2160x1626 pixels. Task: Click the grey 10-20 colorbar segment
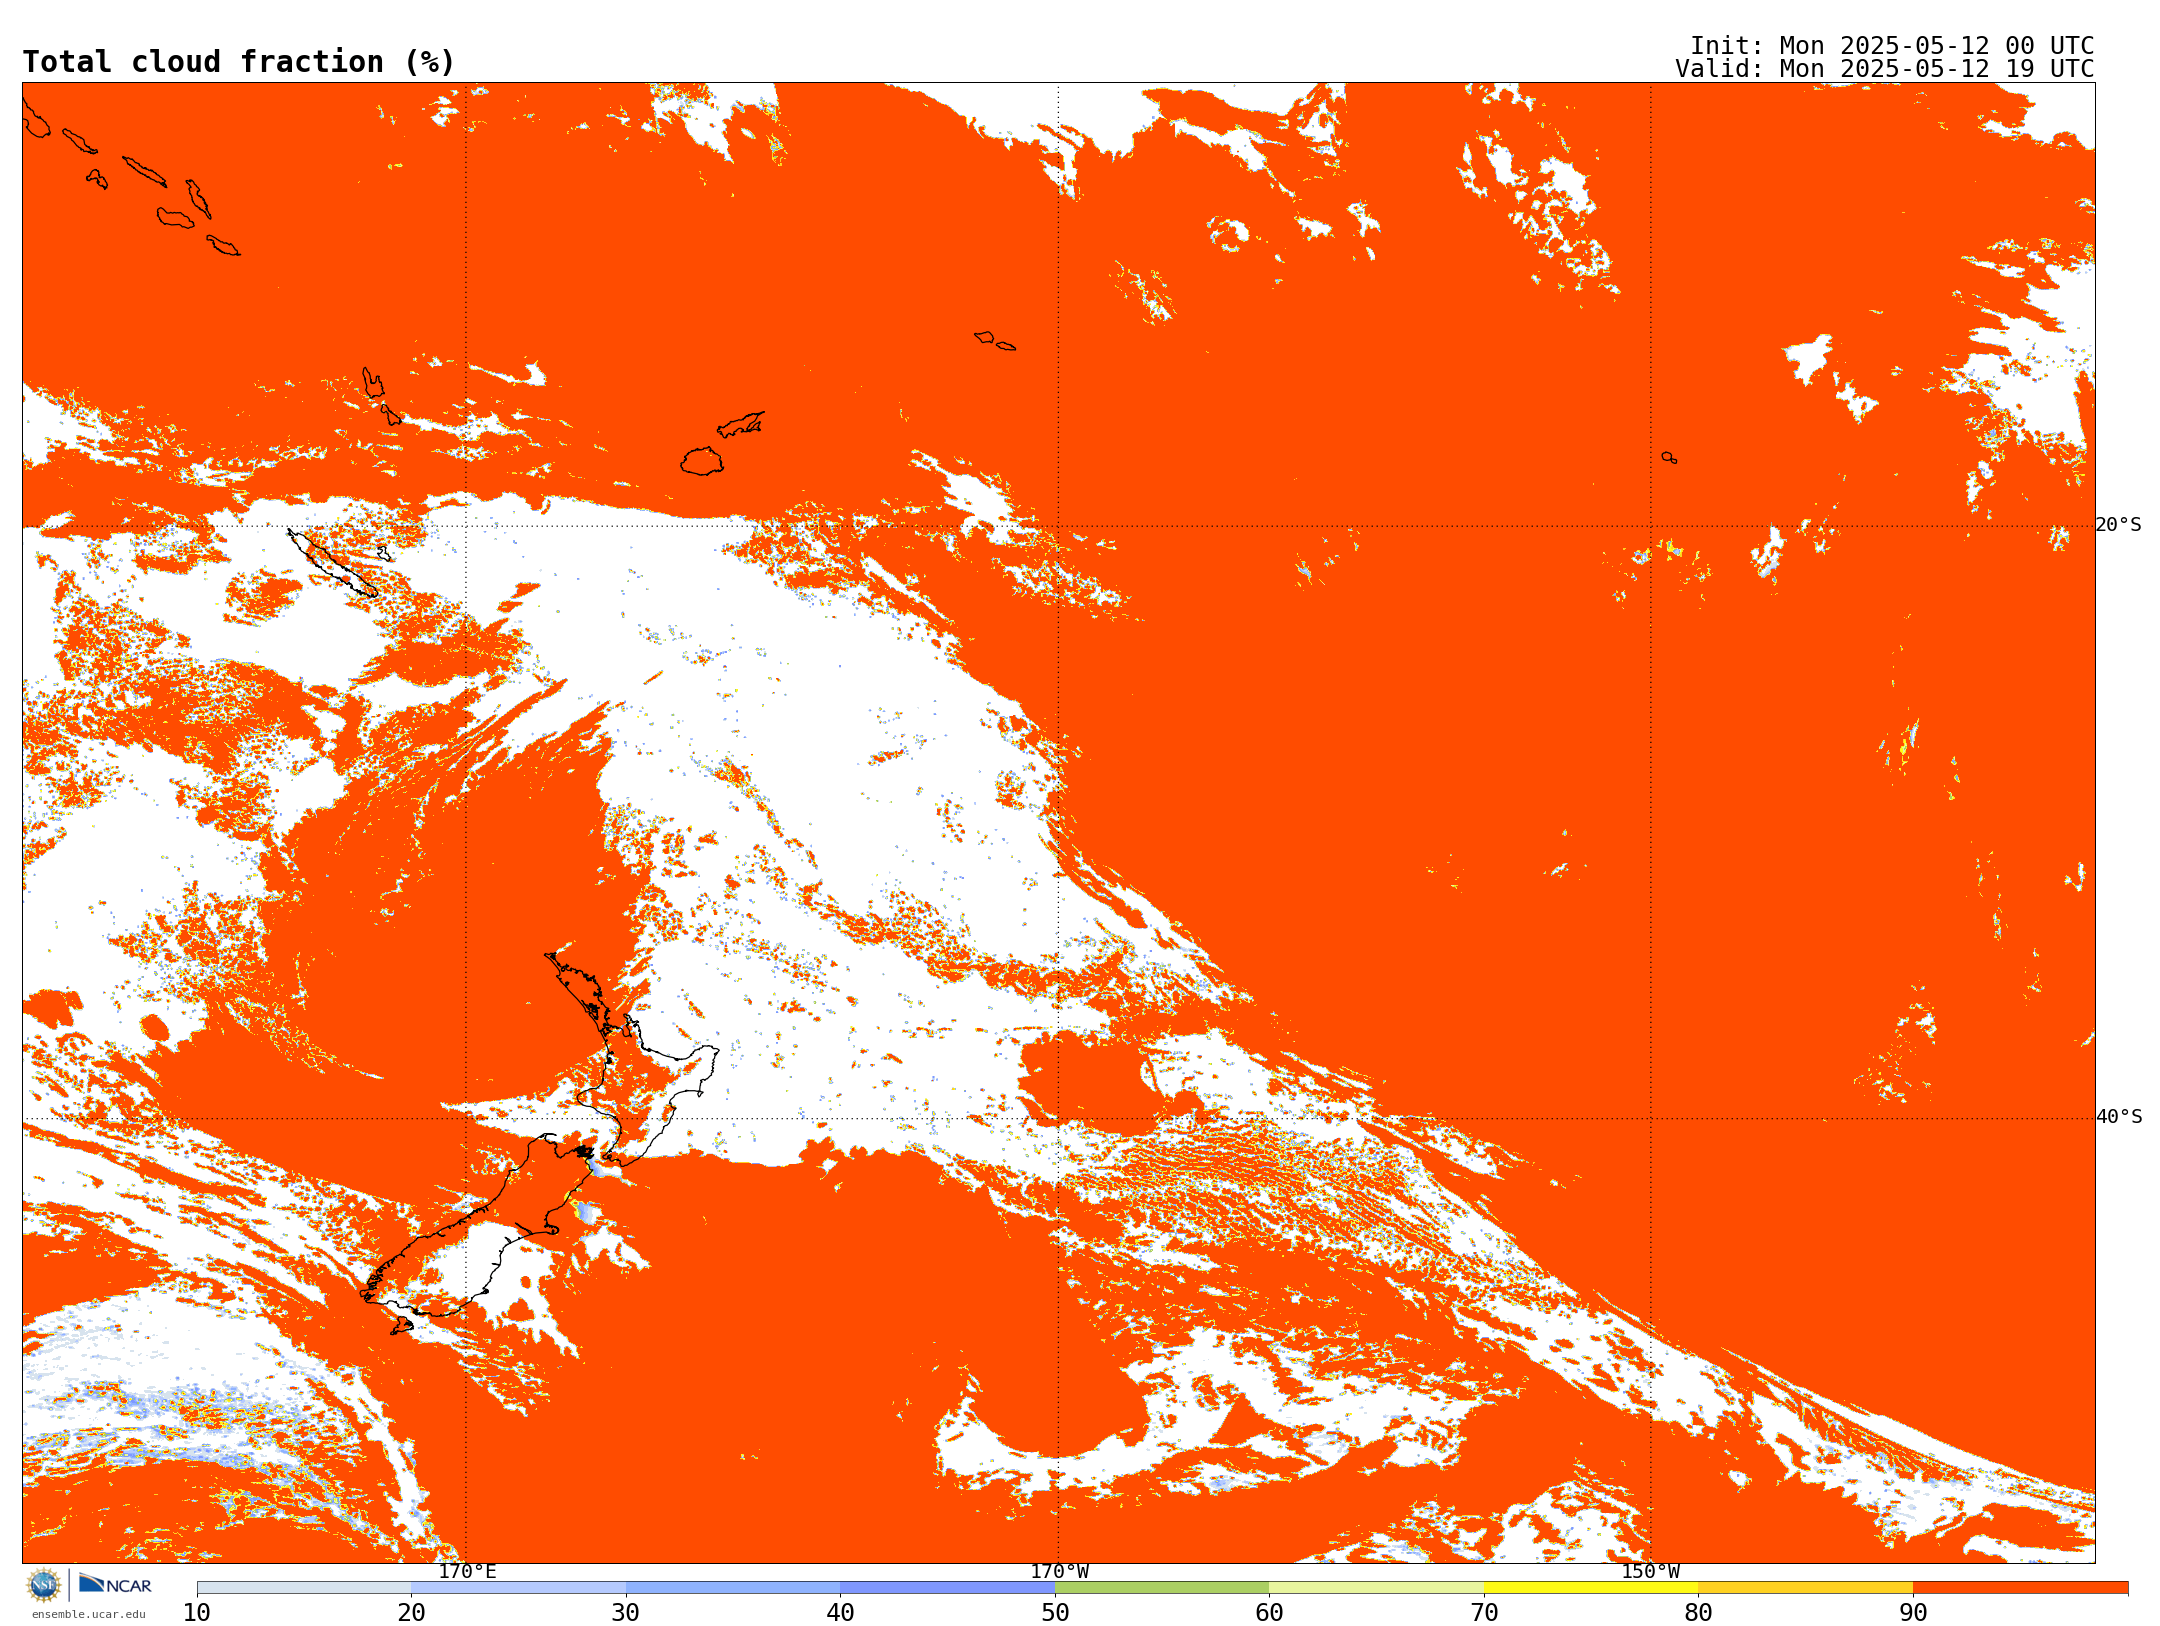(304, 1588)
